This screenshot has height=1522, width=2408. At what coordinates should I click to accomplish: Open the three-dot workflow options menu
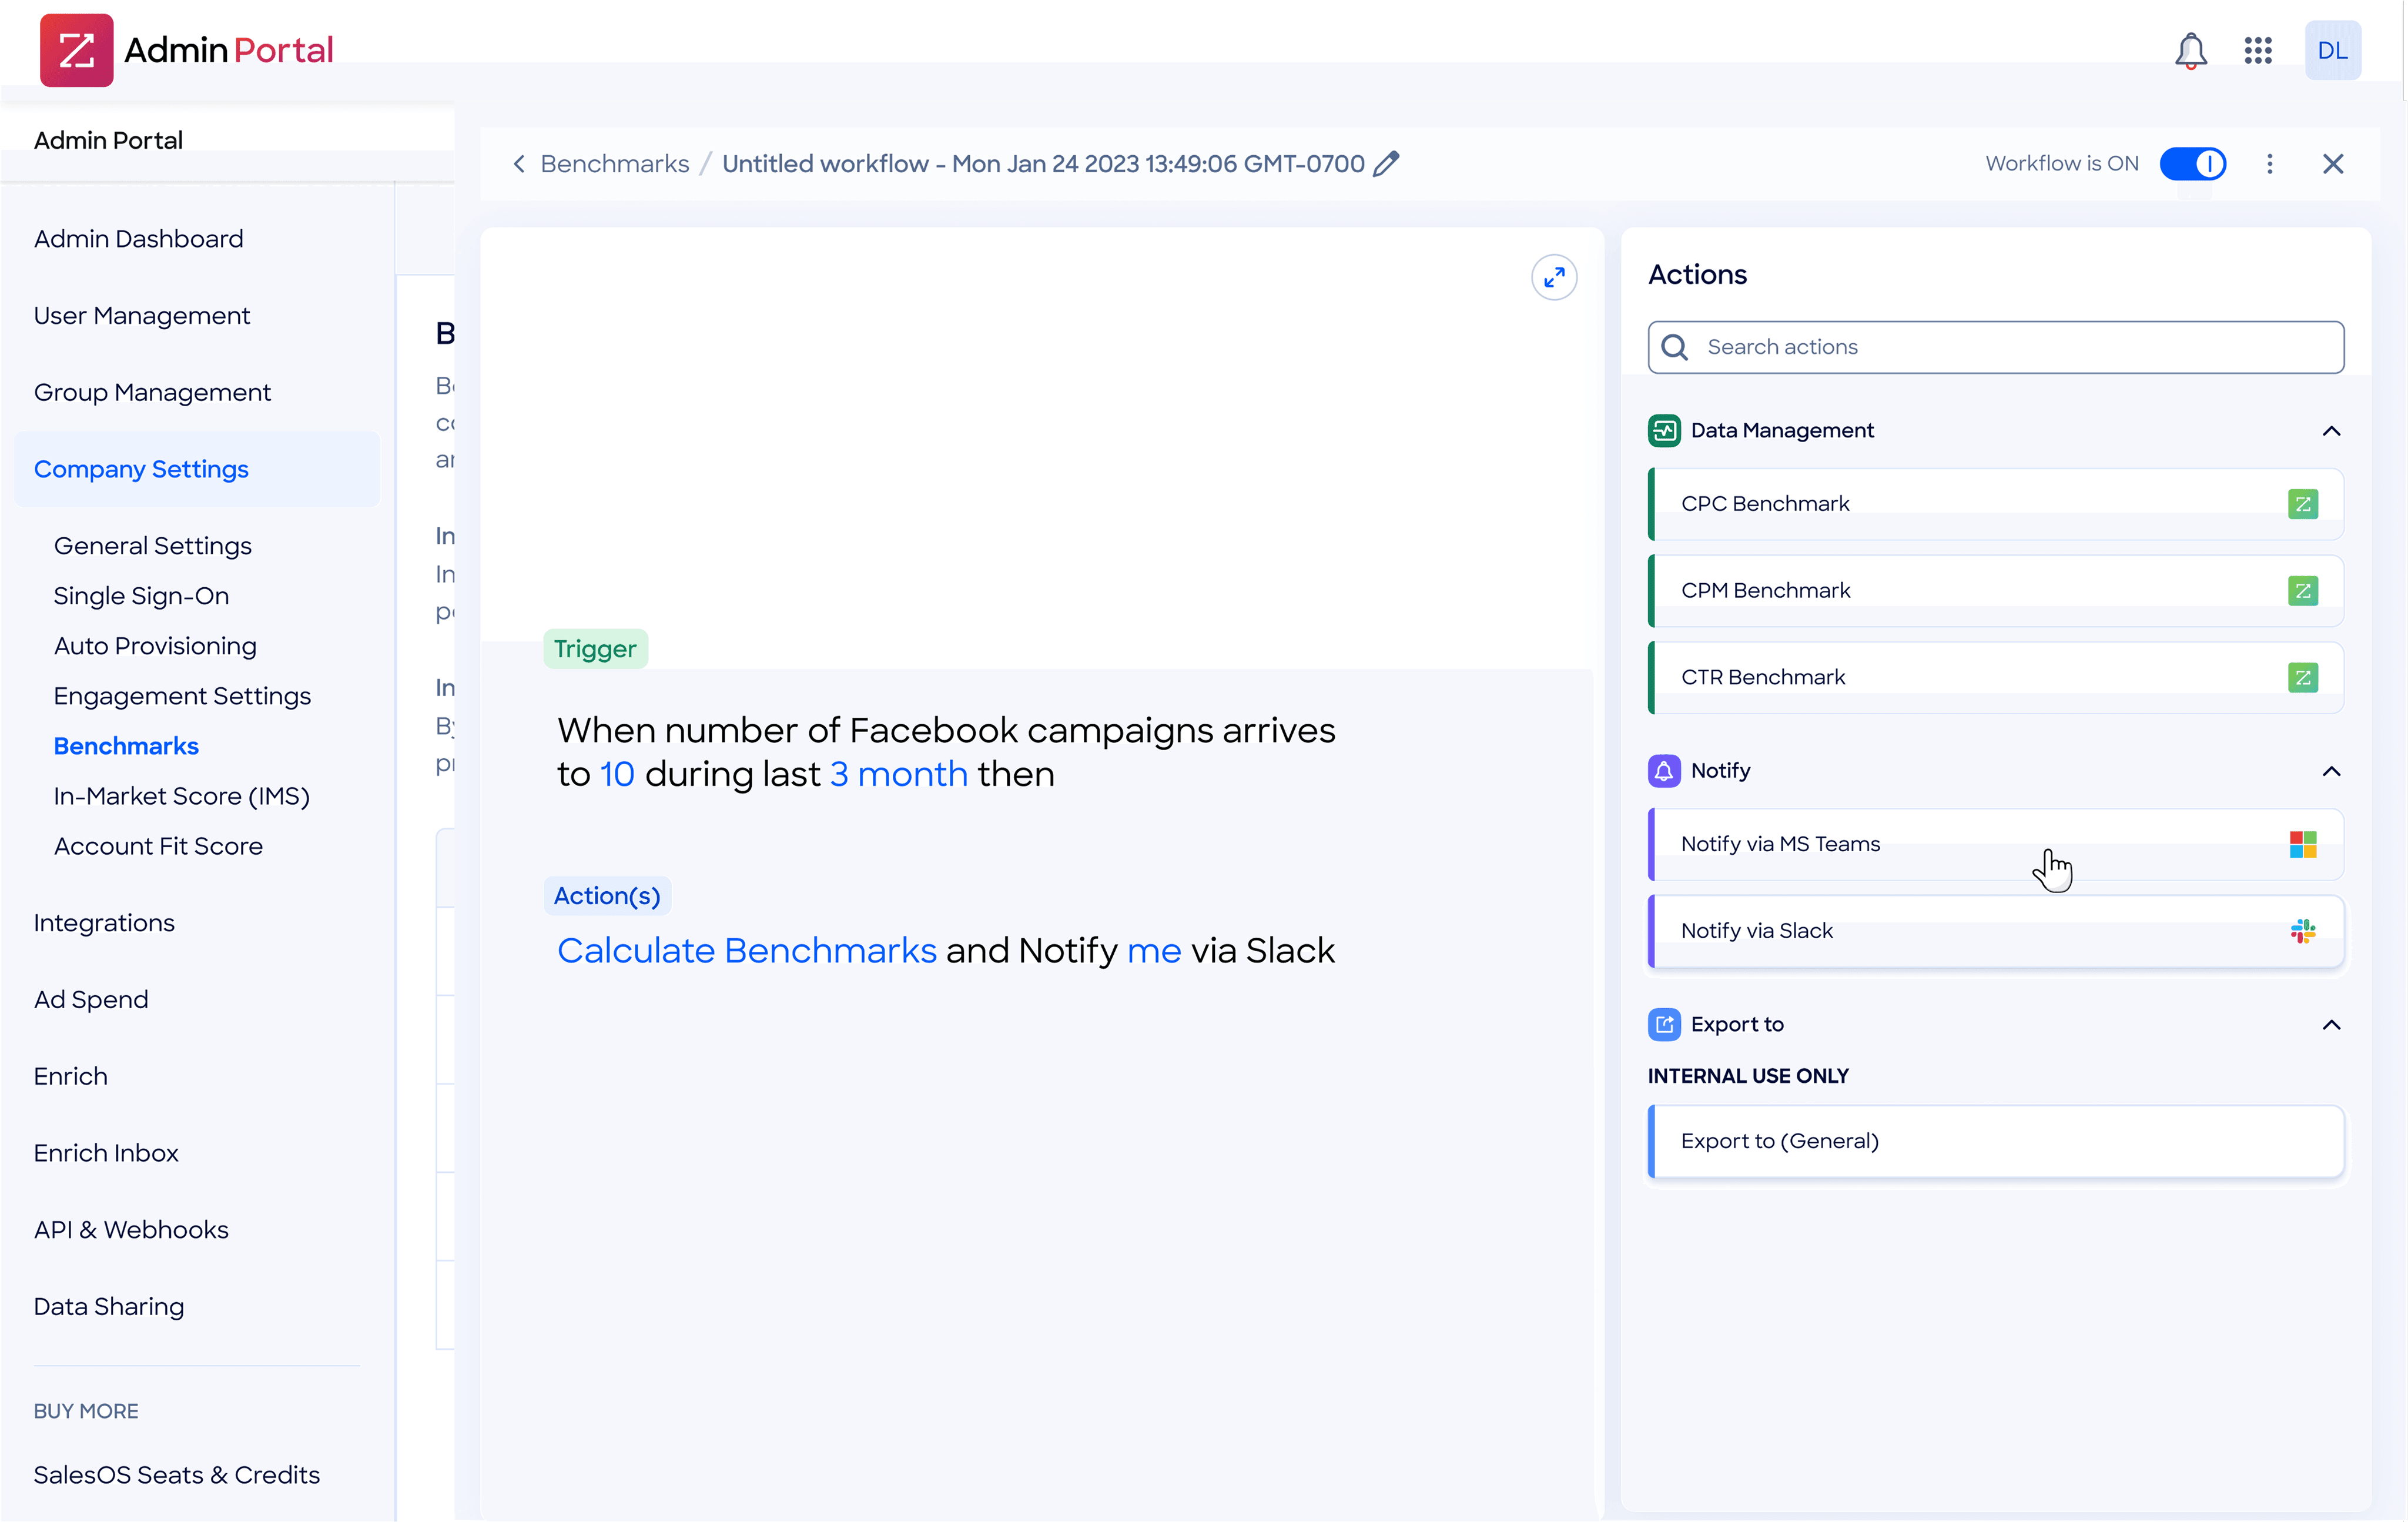pos(2270,163)
